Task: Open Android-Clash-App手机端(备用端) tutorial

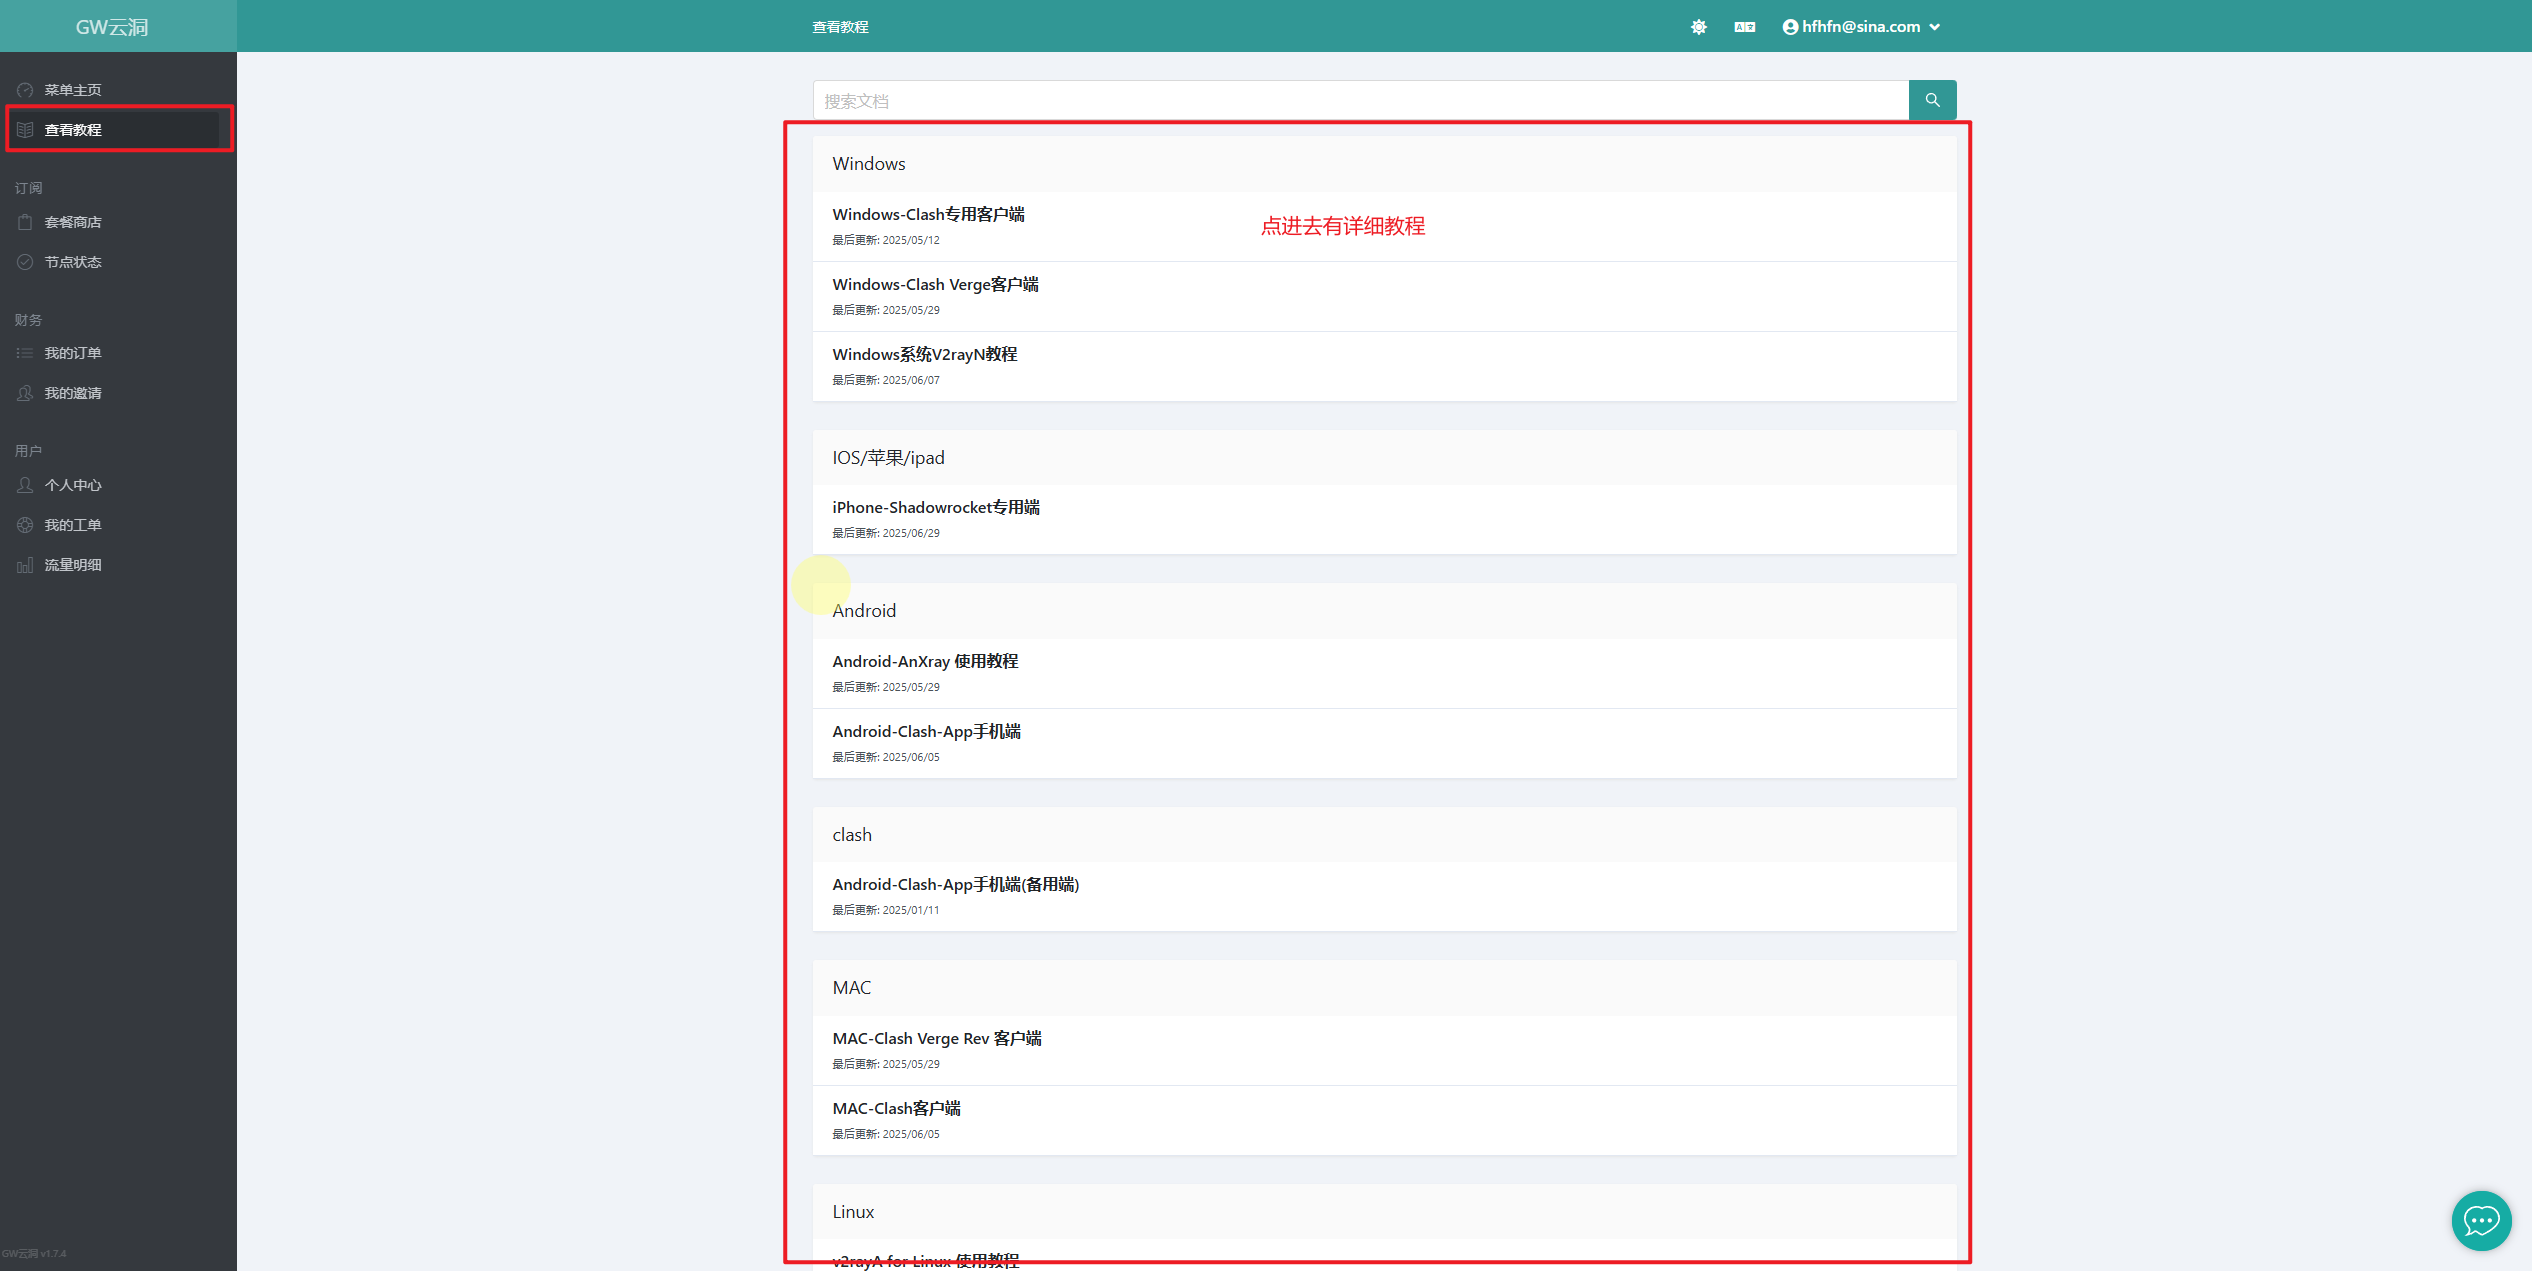Action: (1384, 896)
